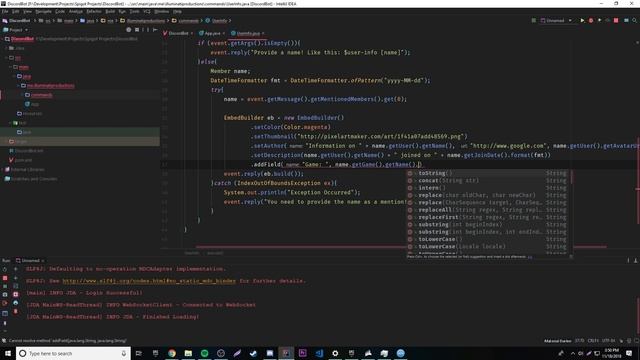The image size is (640, 360).
Task: Start debugging with the red bug icon
Action: pos(591,20)
